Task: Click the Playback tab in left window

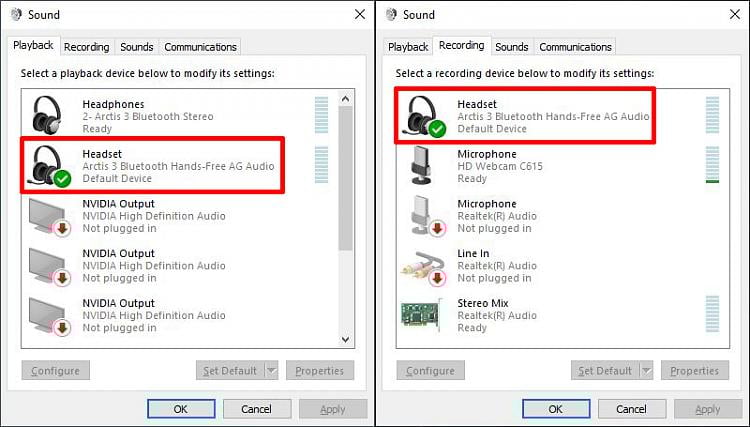Action: coord(33,45)
